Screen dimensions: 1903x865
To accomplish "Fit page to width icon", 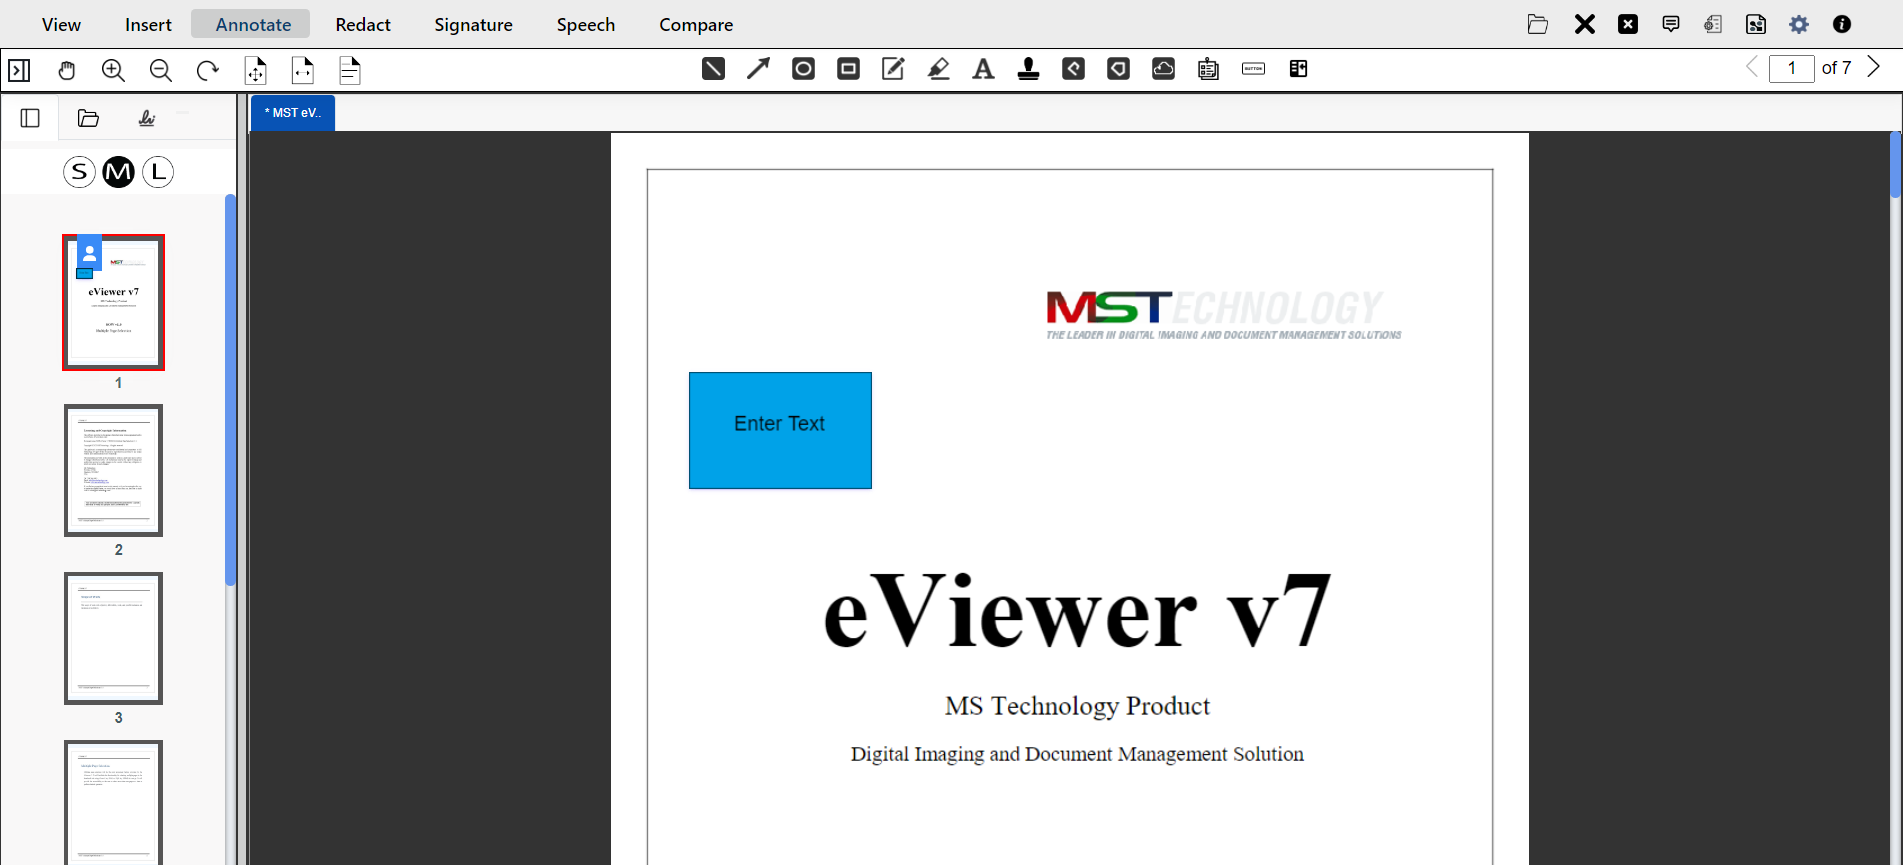I will tap(302, 70).
